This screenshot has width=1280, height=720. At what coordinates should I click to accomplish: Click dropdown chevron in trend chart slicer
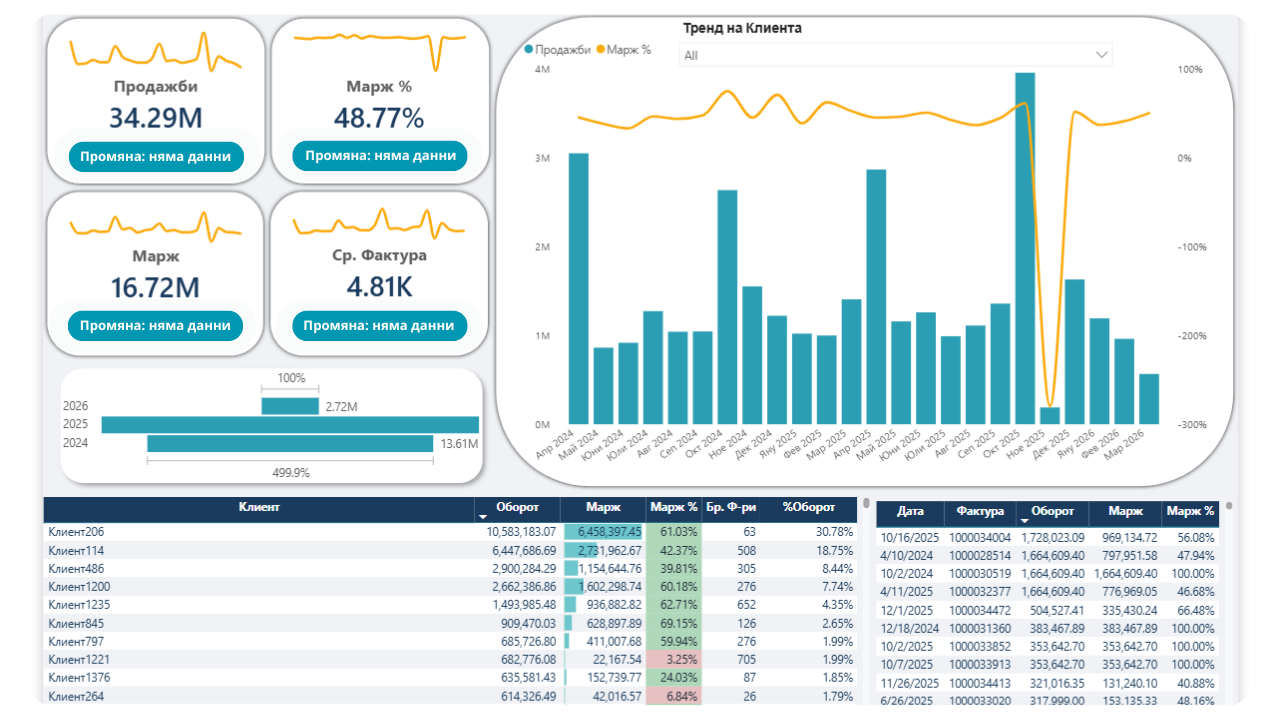[x=1102, y=55]
